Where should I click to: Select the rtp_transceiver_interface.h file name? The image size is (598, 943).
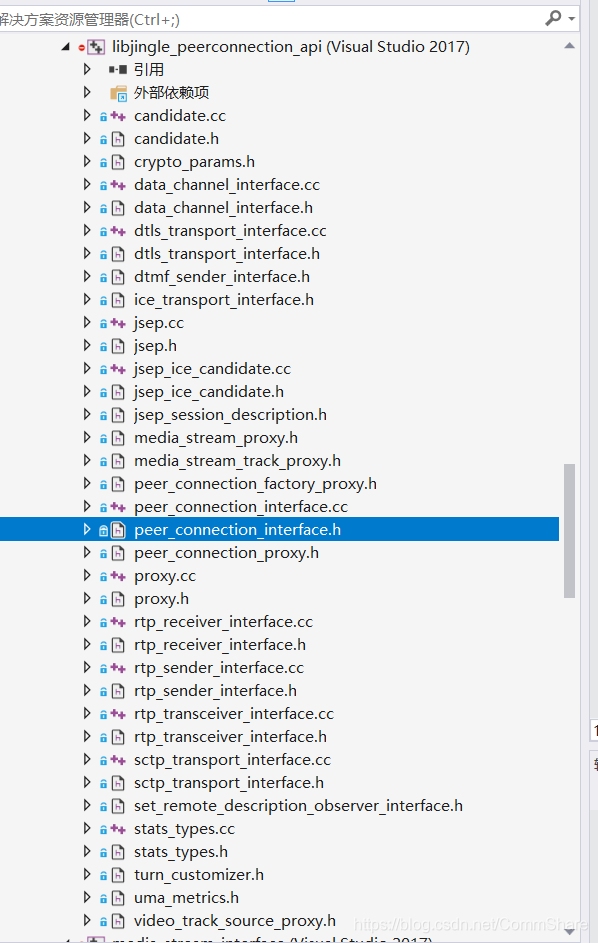(x=230, y=737)
